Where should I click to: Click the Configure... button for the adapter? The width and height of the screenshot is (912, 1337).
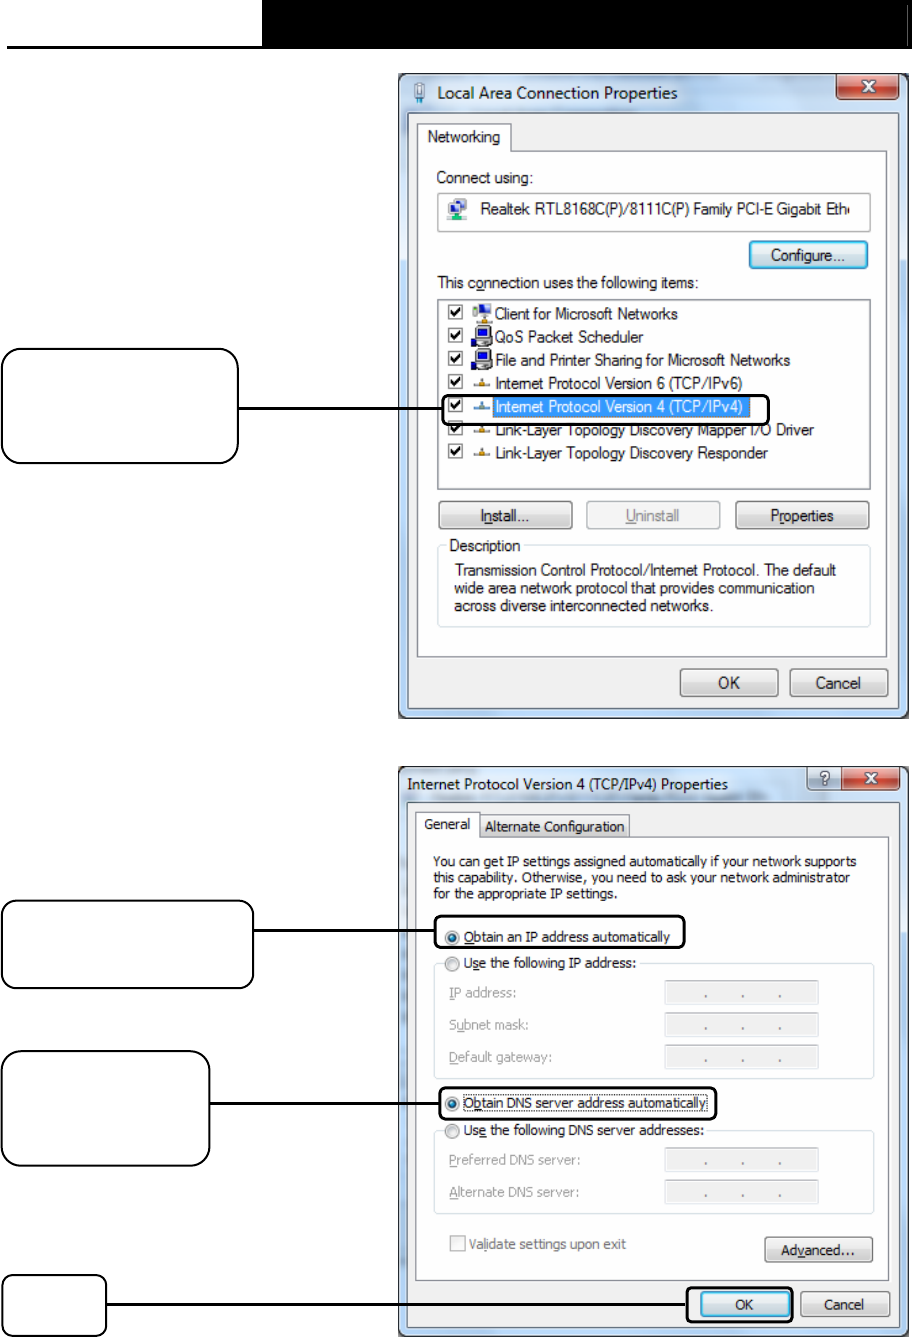pos(808,255)
